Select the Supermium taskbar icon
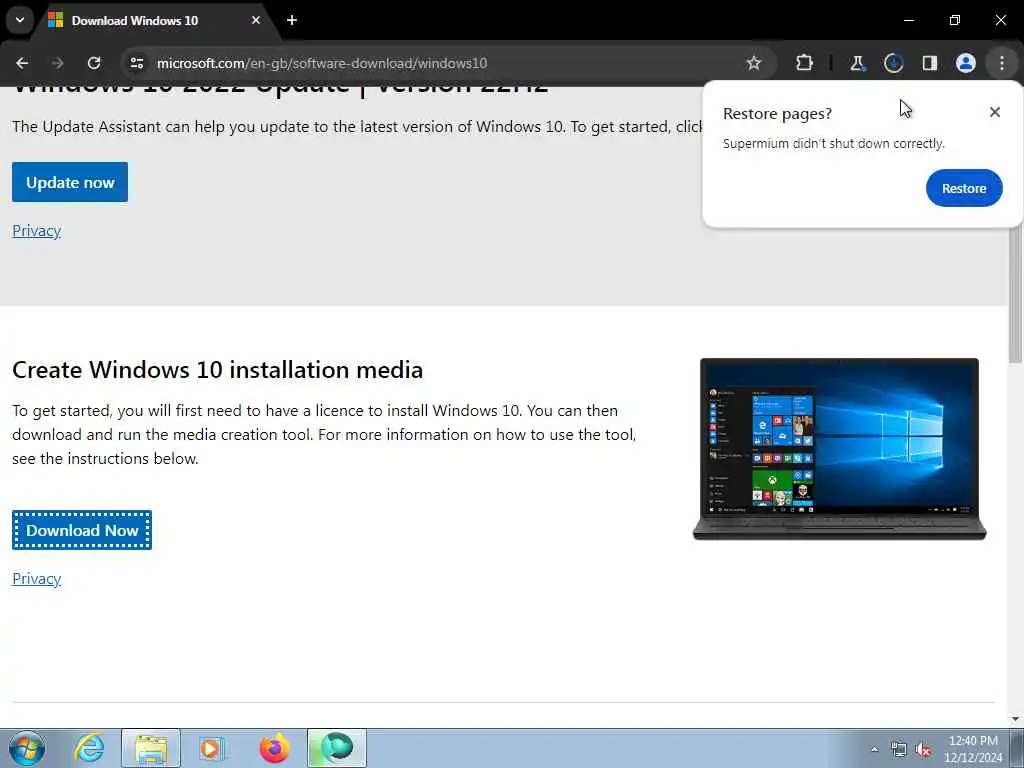Screen dimensions: 1024x768 [337, 748]
